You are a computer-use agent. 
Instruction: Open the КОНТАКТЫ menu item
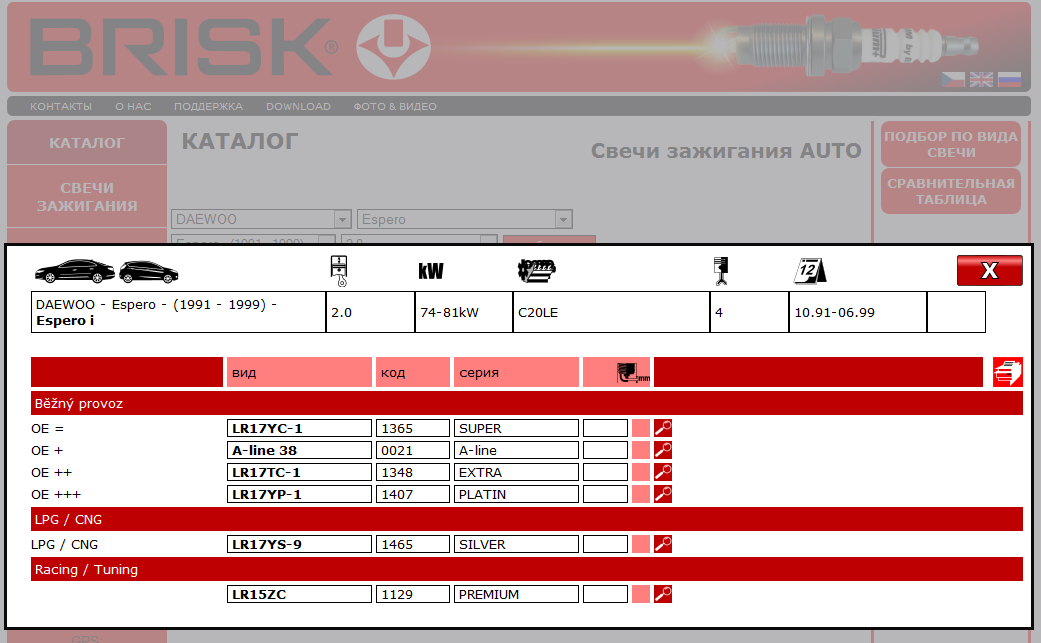tap(61, 106)
